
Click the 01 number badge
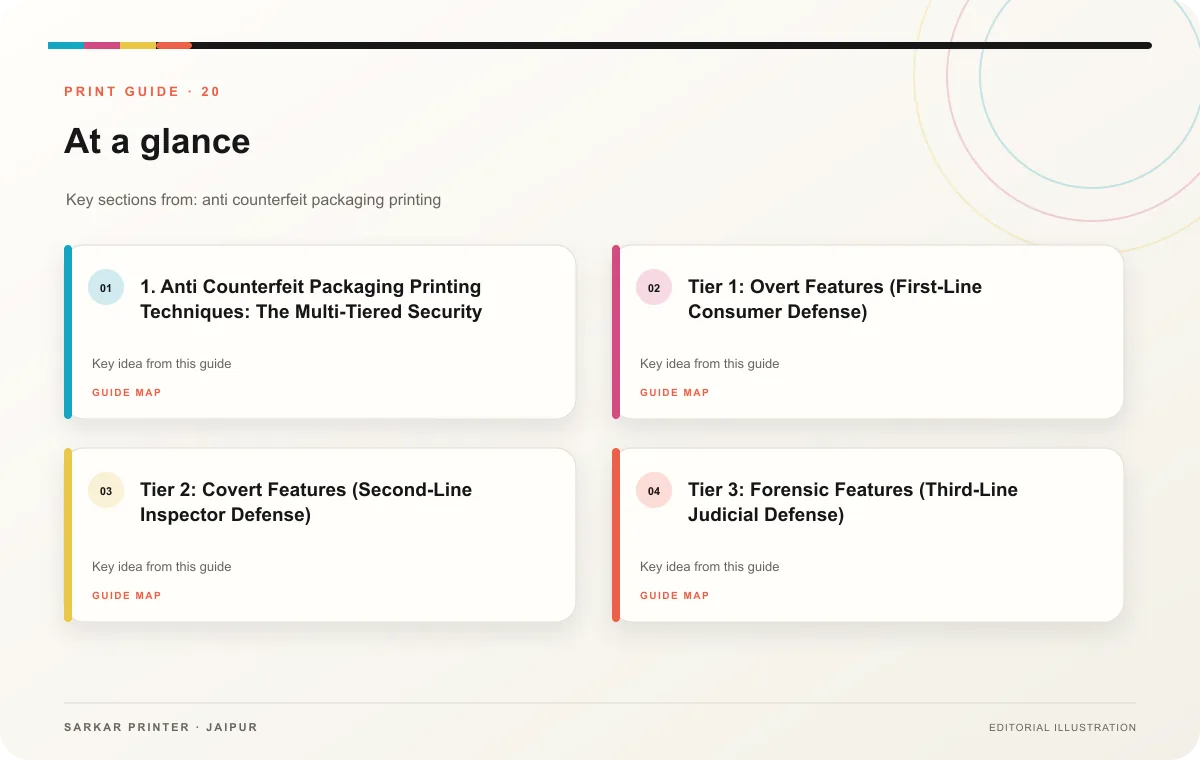tap(106, 288)
